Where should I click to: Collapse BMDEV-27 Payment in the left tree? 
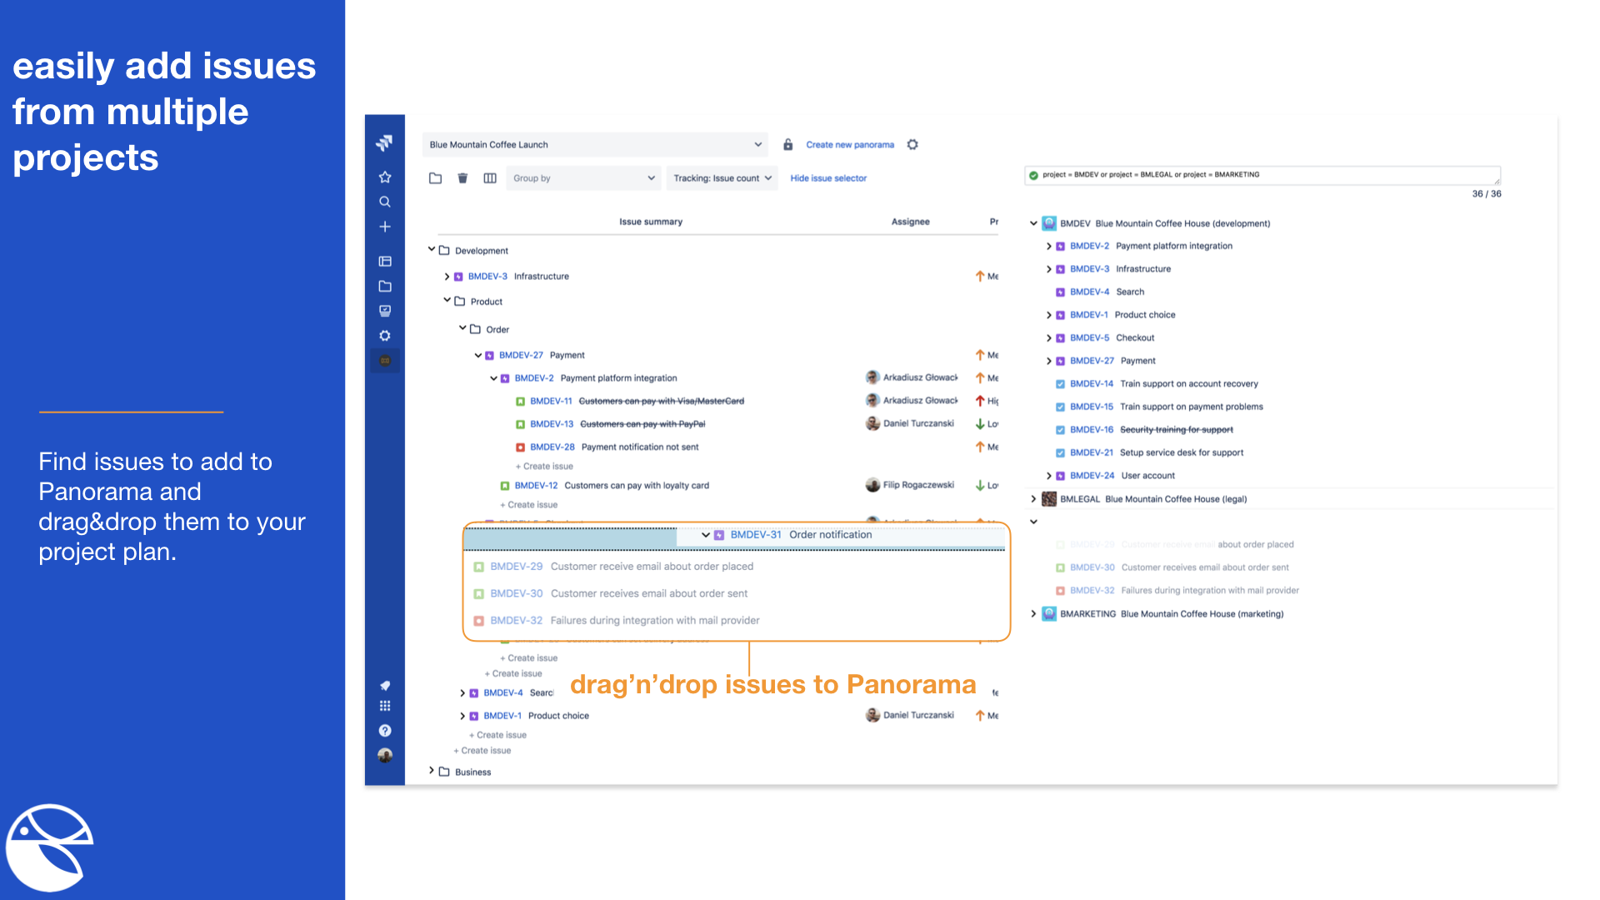(478, 355)
